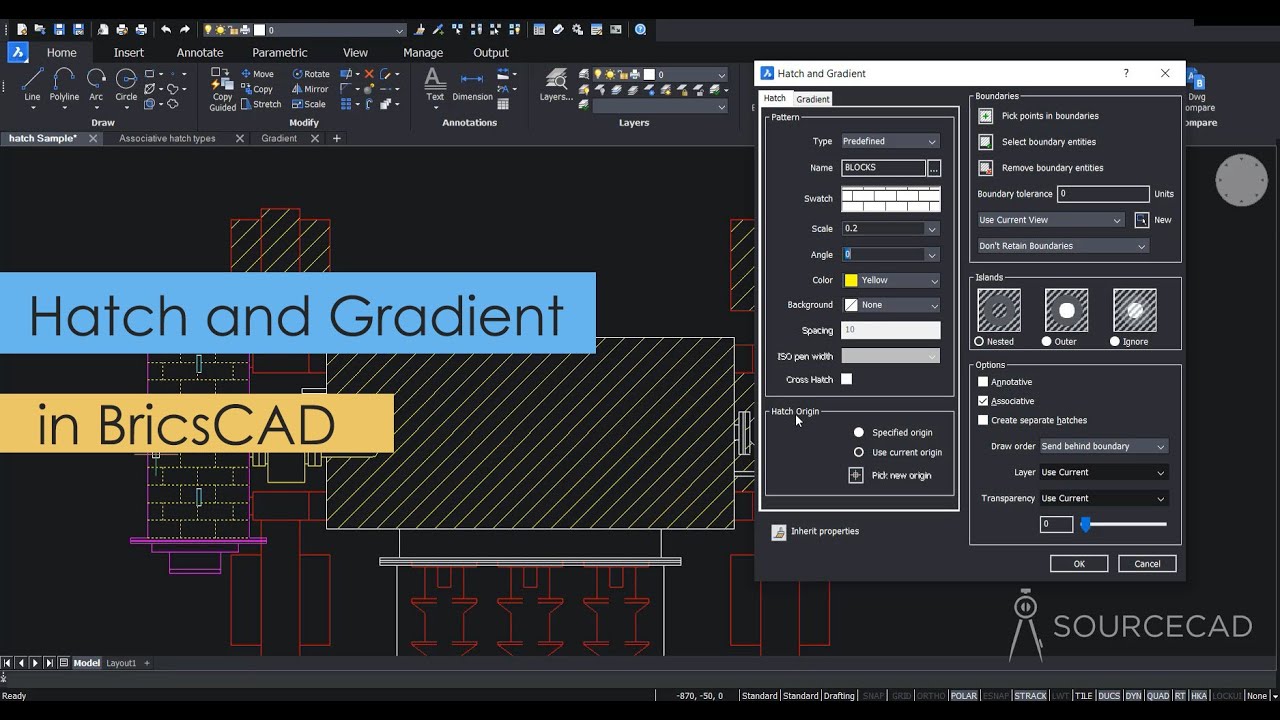The width and height of the screenshot is (1280, 720).
Task: Switch to the Gradient dialog tab
Action: 812,99
